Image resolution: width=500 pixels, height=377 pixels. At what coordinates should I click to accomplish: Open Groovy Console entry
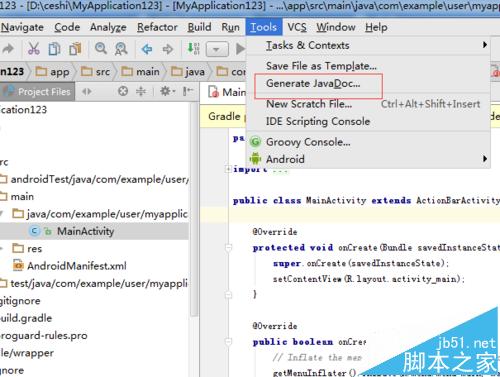(368, 142)
